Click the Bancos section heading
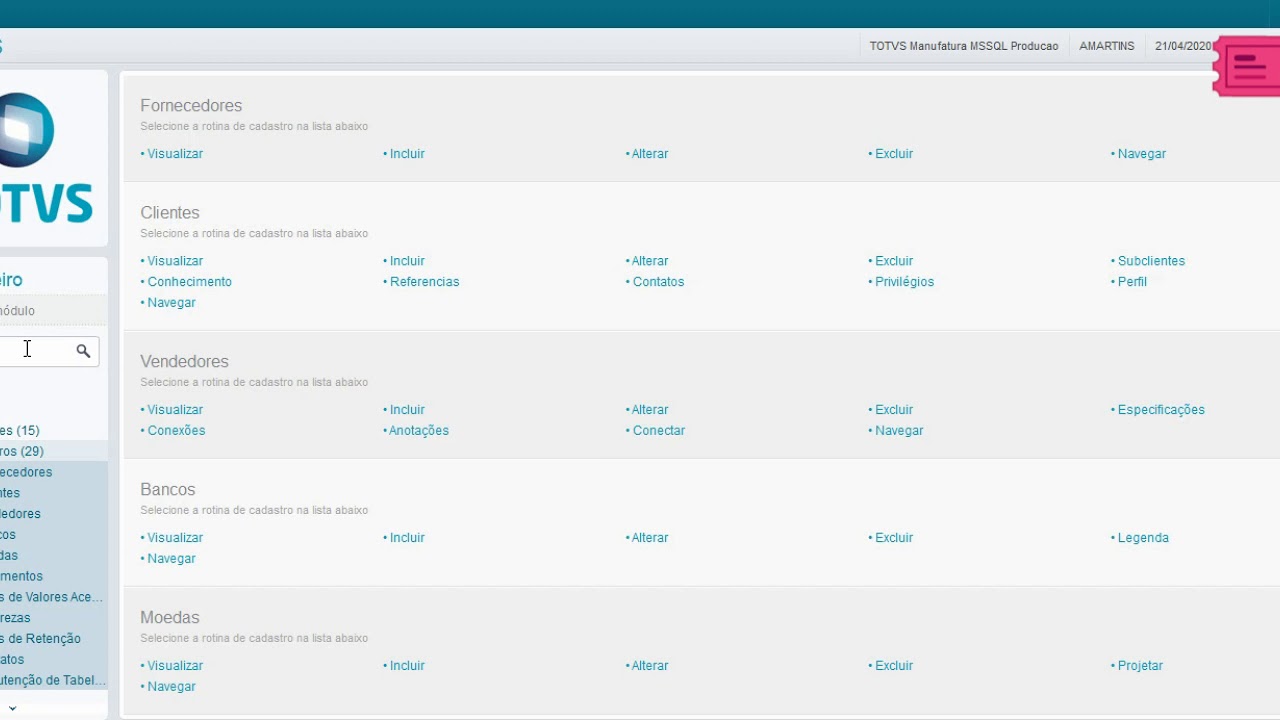 168,490
